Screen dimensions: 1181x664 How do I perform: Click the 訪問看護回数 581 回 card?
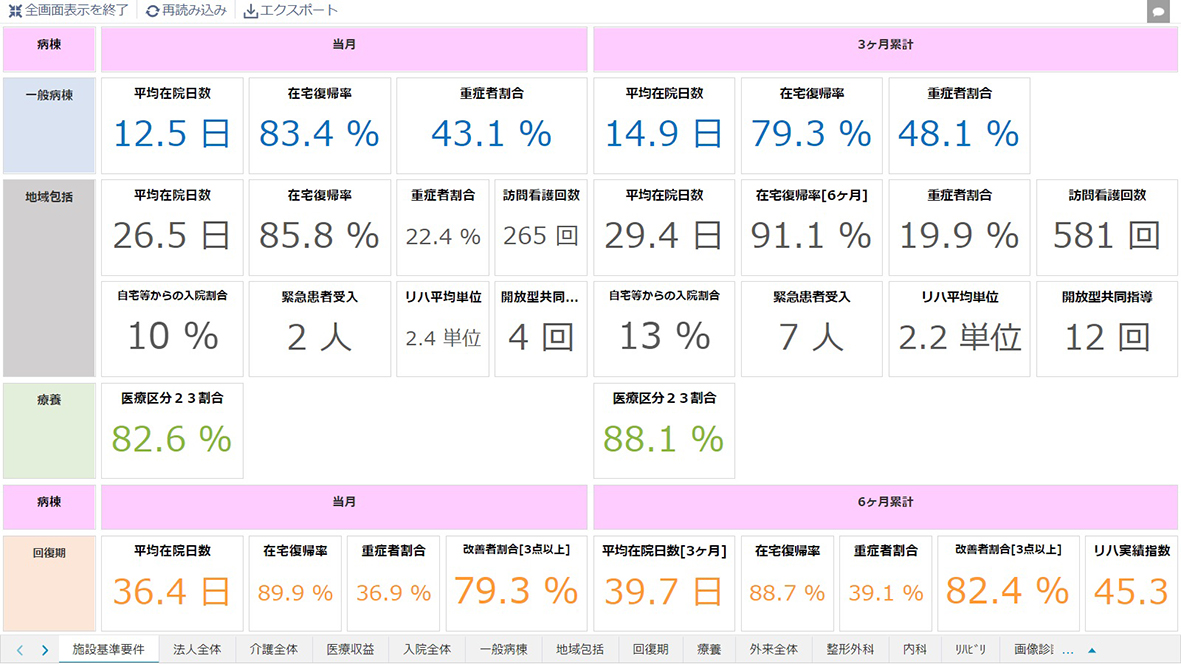click(x=1107, y=227)
